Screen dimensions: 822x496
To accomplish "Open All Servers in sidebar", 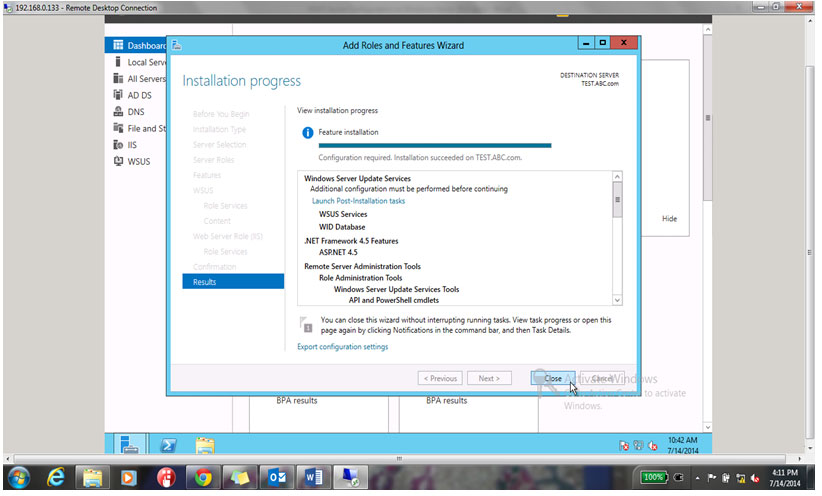I will pos(140,79).
